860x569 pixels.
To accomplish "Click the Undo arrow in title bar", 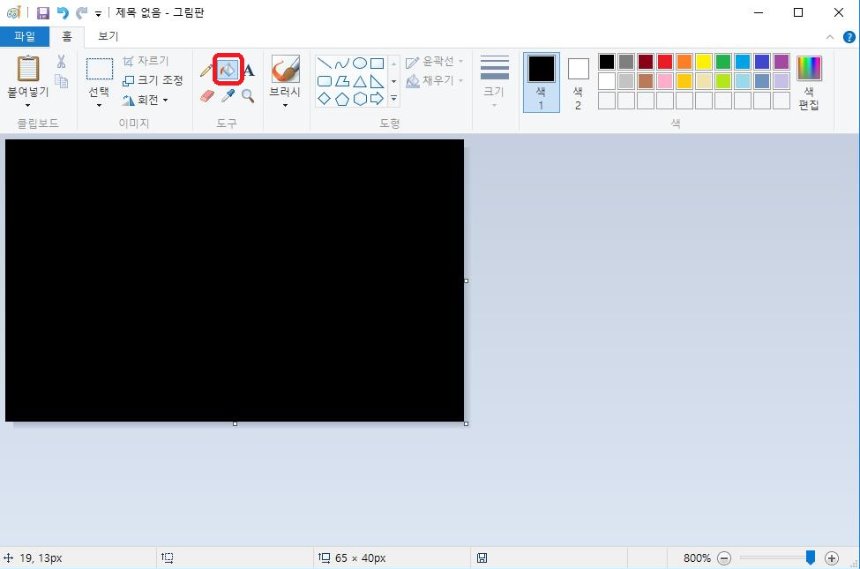I will [x=63, y=13].
